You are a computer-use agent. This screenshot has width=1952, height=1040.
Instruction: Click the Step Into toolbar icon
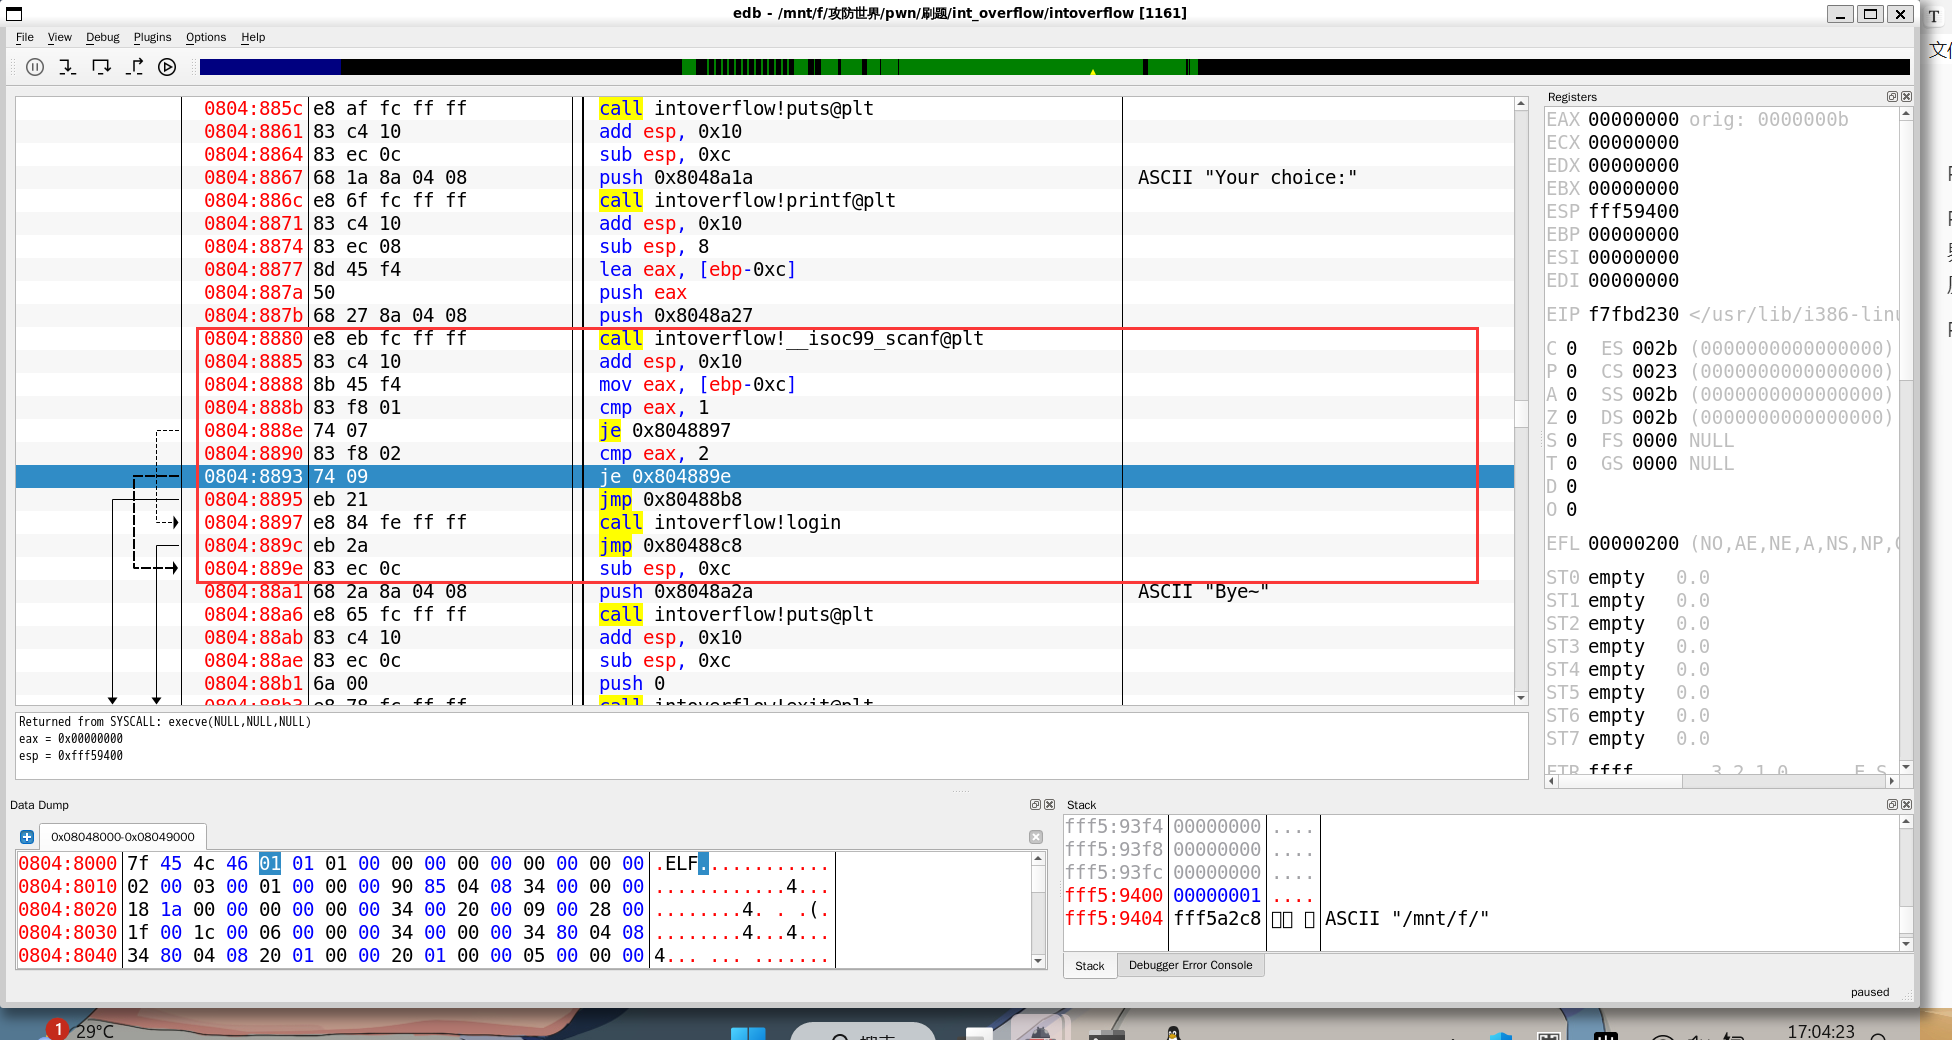pyautogui.click(x=67, y=67)
